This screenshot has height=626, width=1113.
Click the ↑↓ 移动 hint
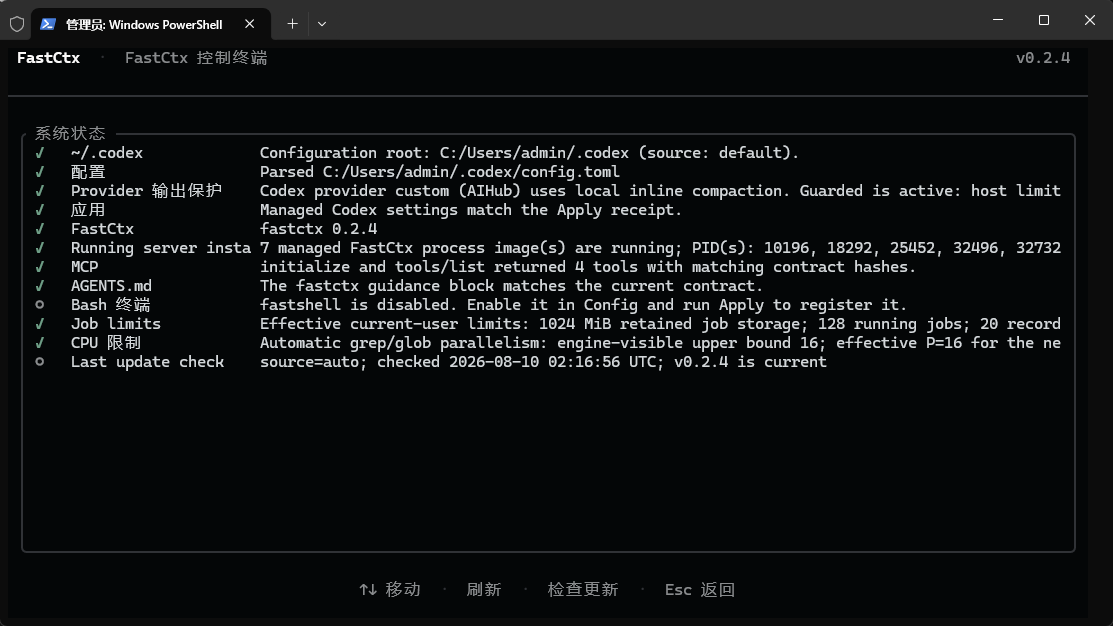point(390,589)
